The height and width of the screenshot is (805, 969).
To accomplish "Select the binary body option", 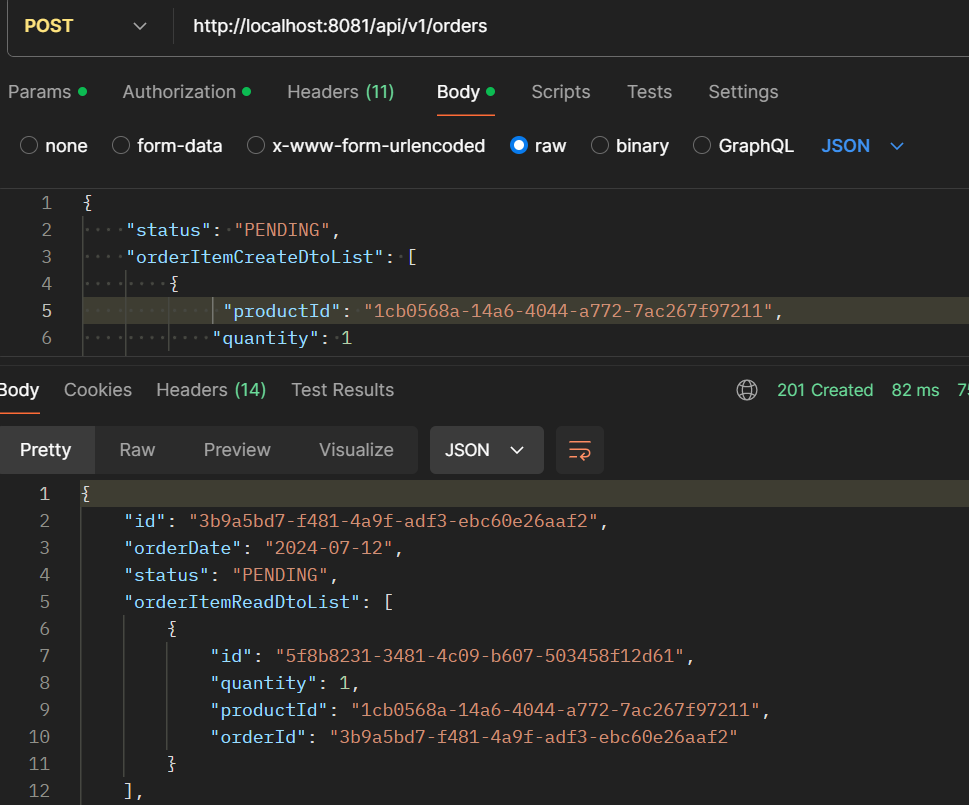I will [600, 146].
